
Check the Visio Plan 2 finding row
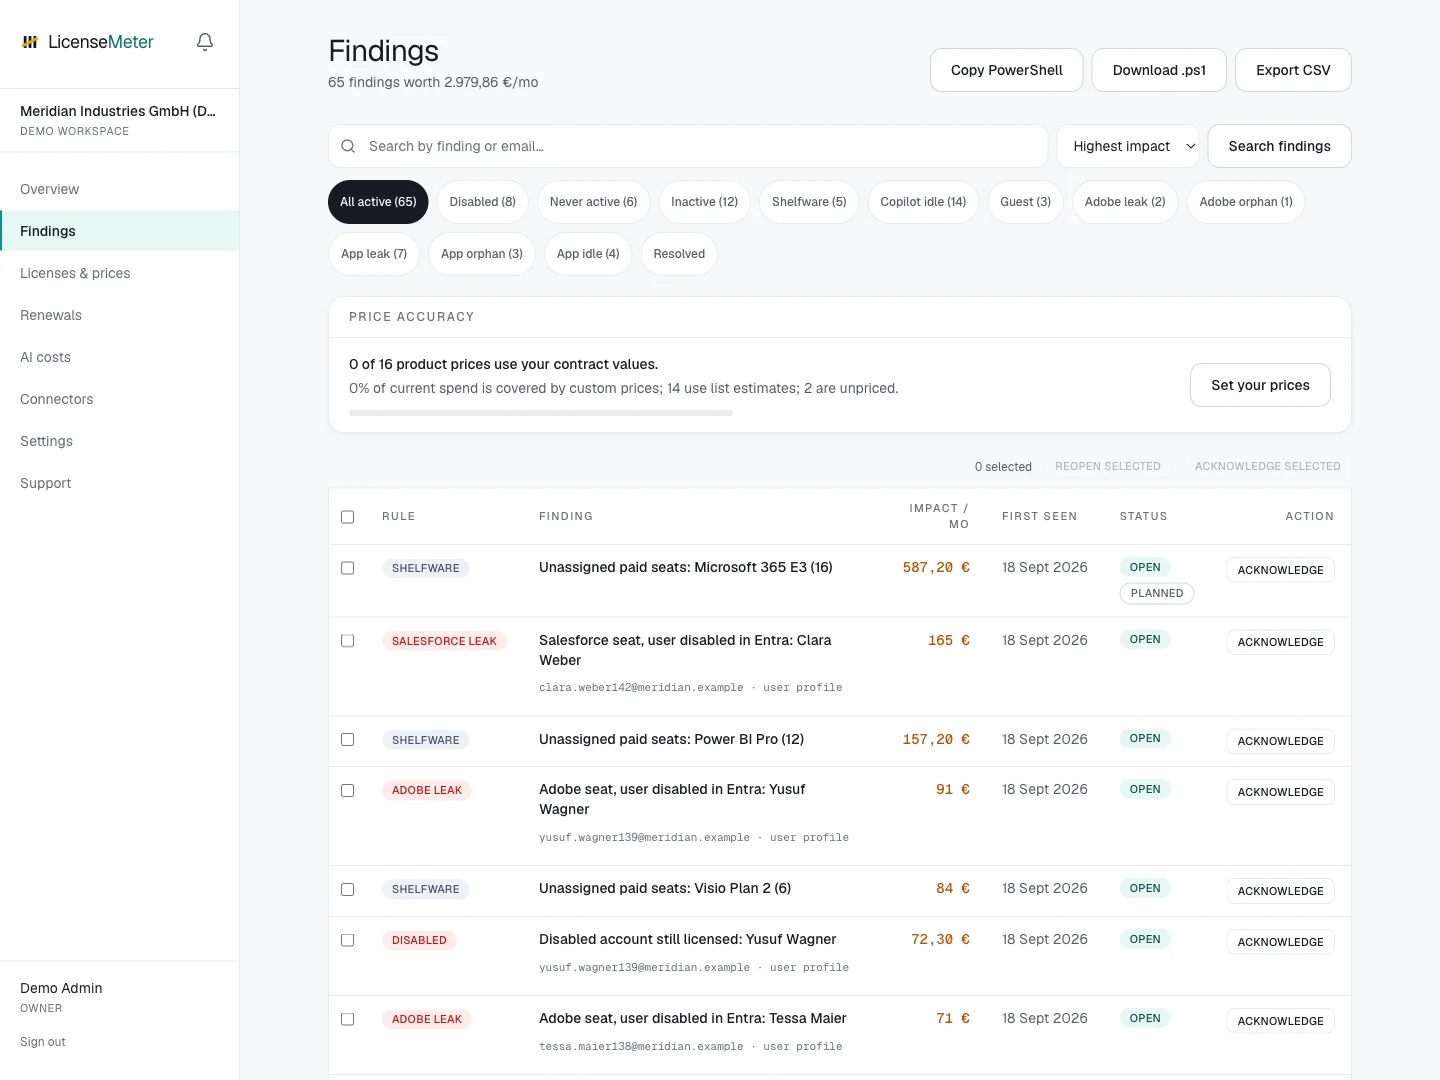pyautogui.click(x=348, y=889)
